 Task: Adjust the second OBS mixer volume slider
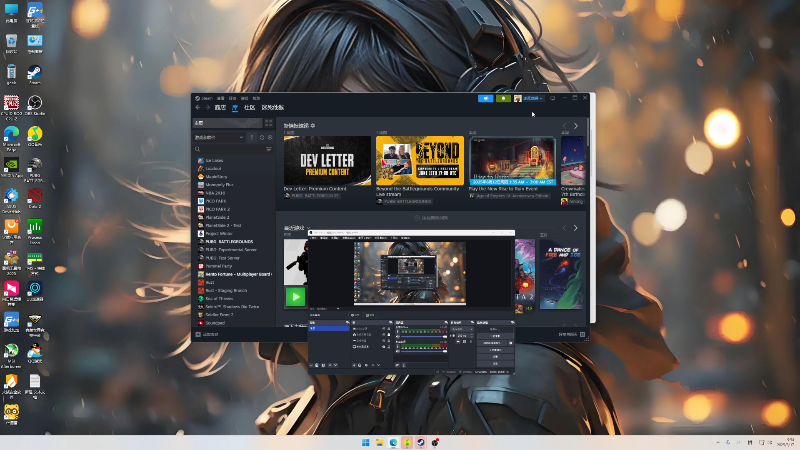point(422,351)
